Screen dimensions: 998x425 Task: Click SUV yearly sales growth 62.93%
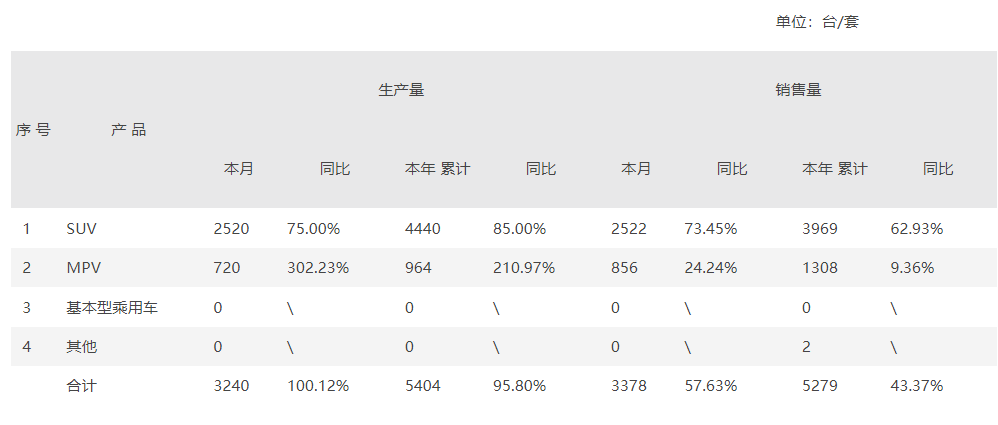tap(916, 229)
